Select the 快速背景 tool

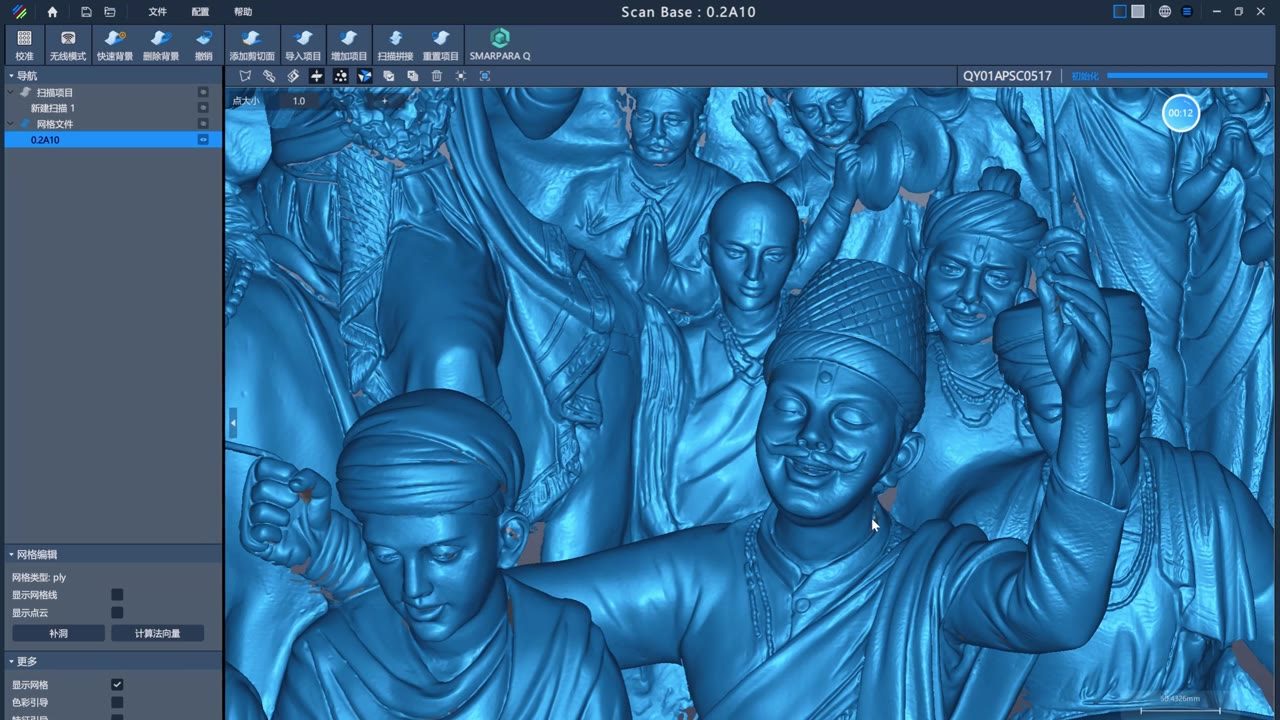[115, 45]
